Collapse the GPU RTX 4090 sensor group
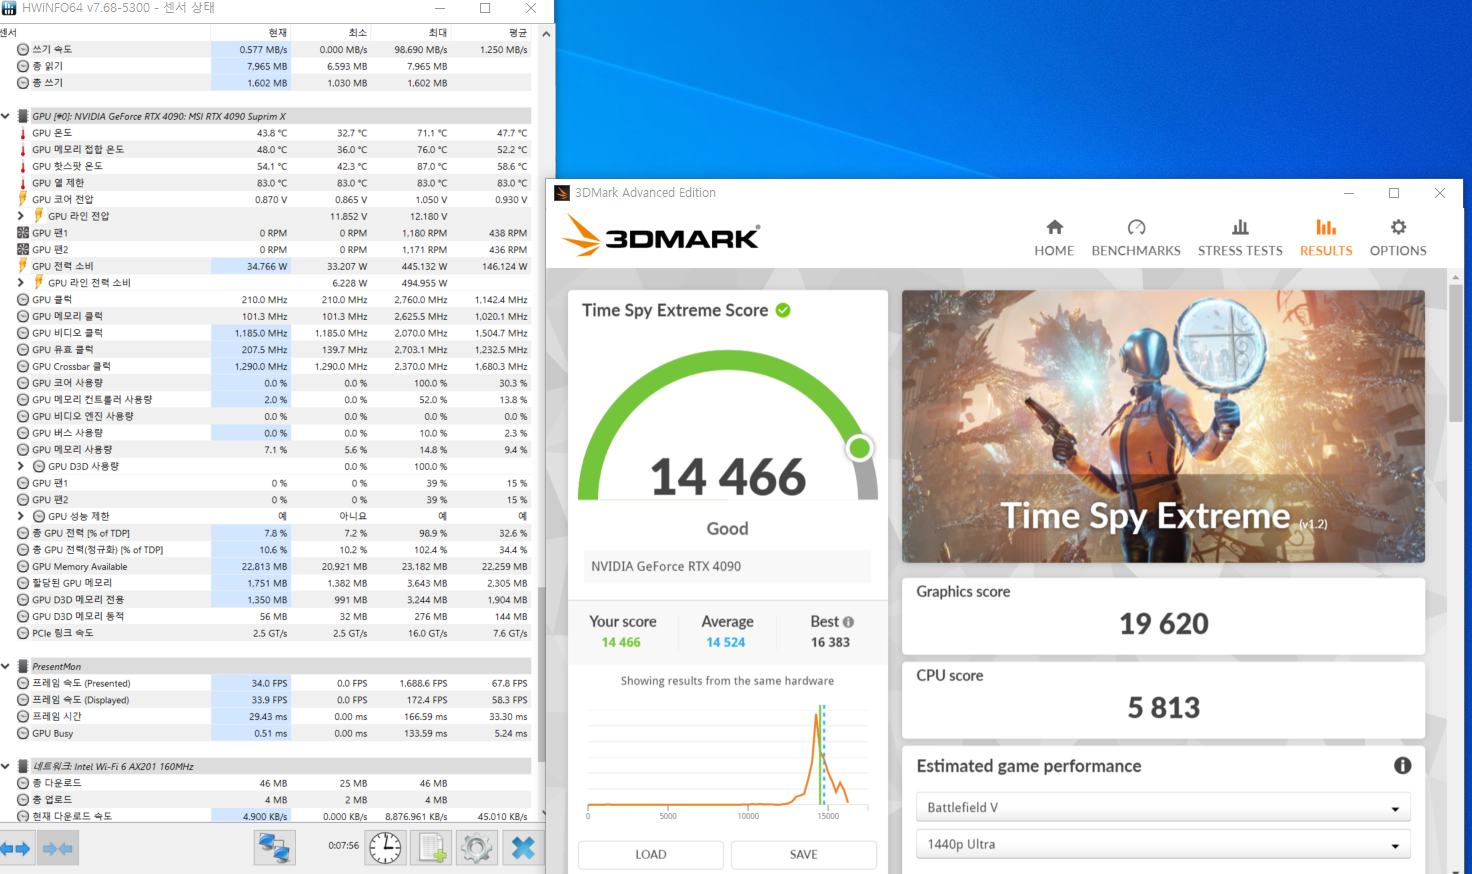Screen dimensions: 1472x874 [x=6, y=116]
